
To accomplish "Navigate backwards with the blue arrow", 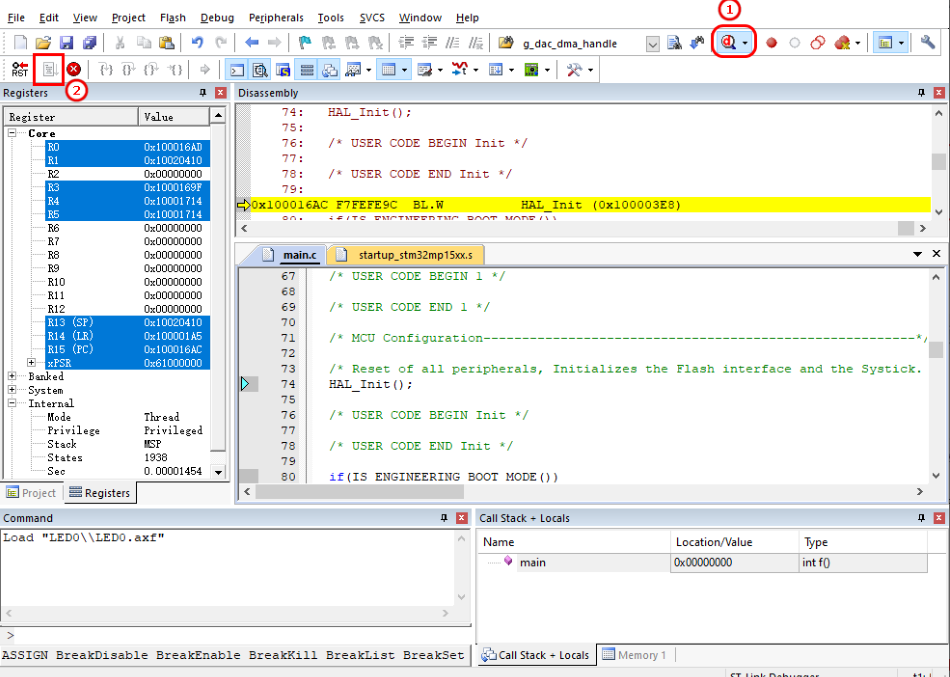I will pos(251,43).
